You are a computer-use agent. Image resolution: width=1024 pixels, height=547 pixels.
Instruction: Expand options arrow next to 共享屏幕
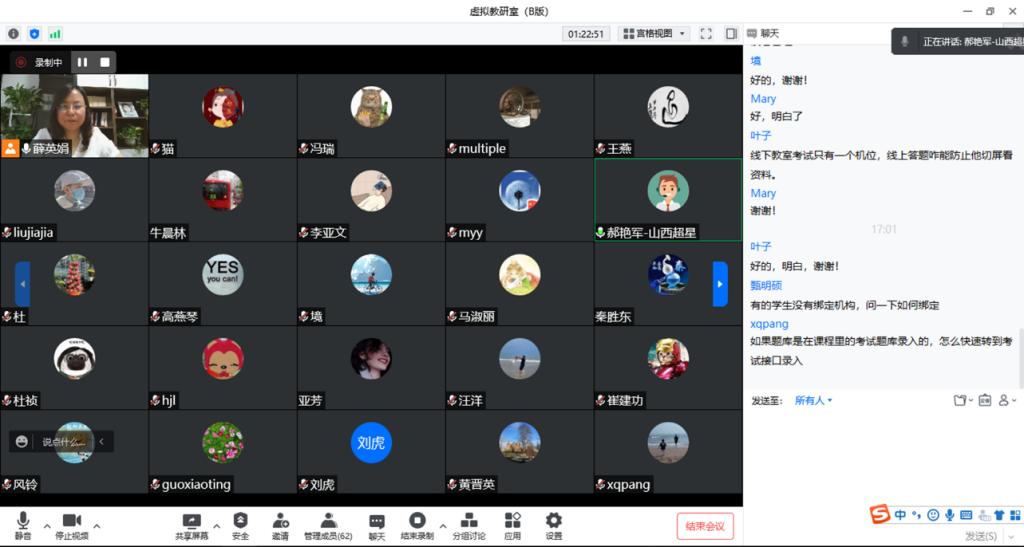pyautogui.click(x=214, y=524)
